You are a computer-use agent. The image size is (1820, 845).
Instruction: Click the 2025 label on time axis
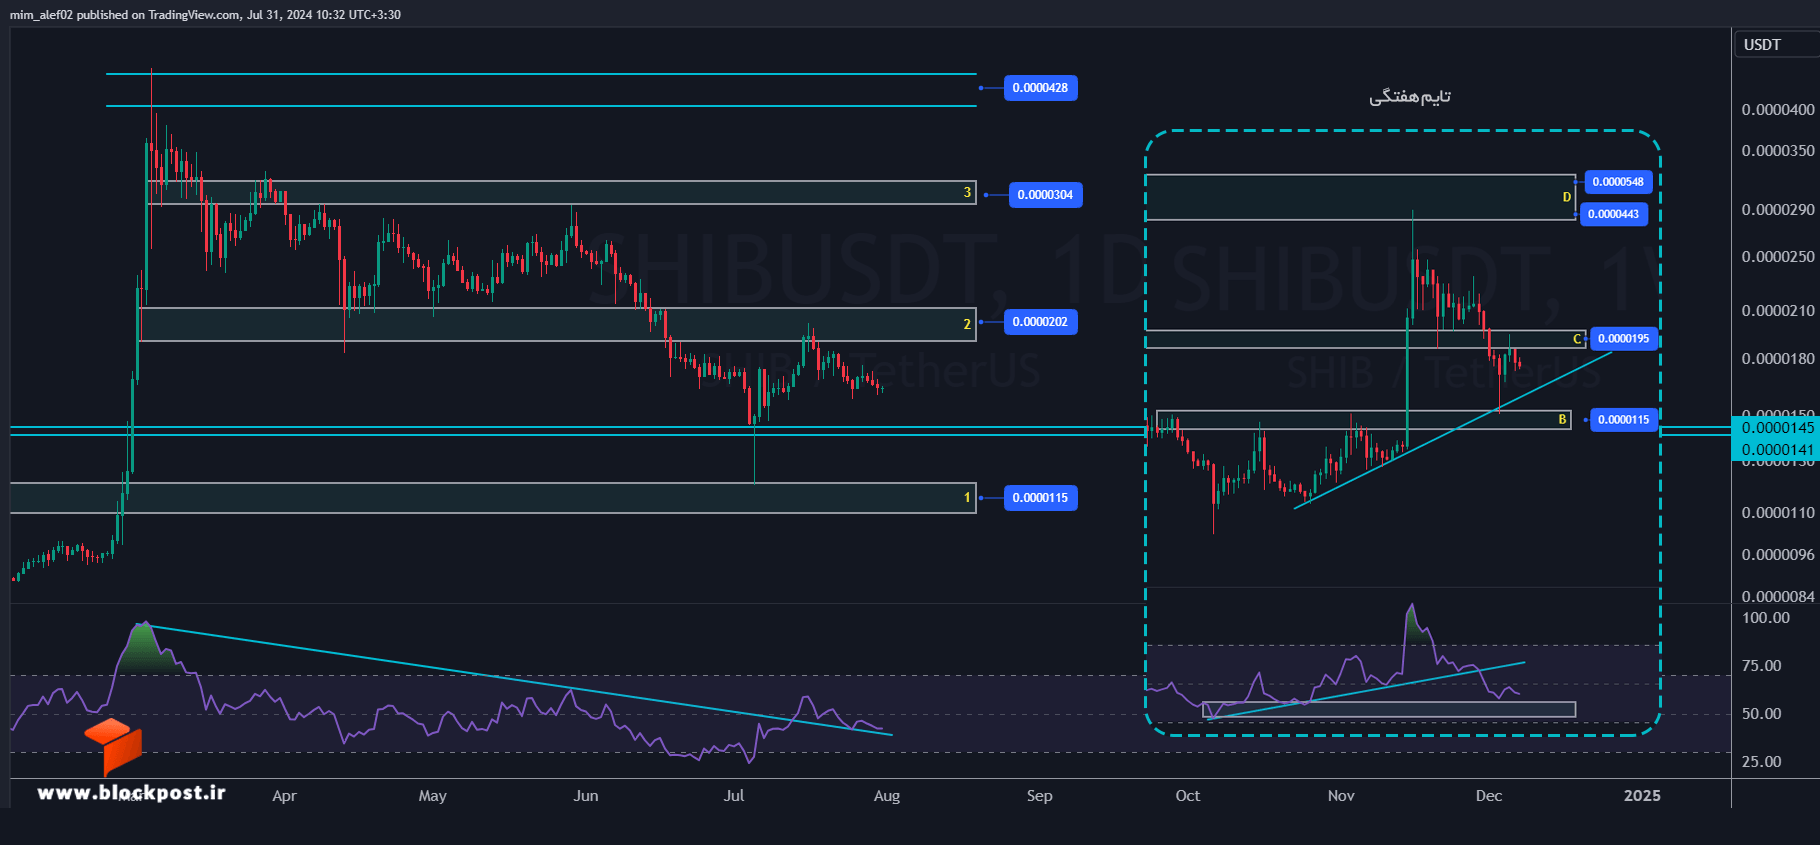point(1642,796)
